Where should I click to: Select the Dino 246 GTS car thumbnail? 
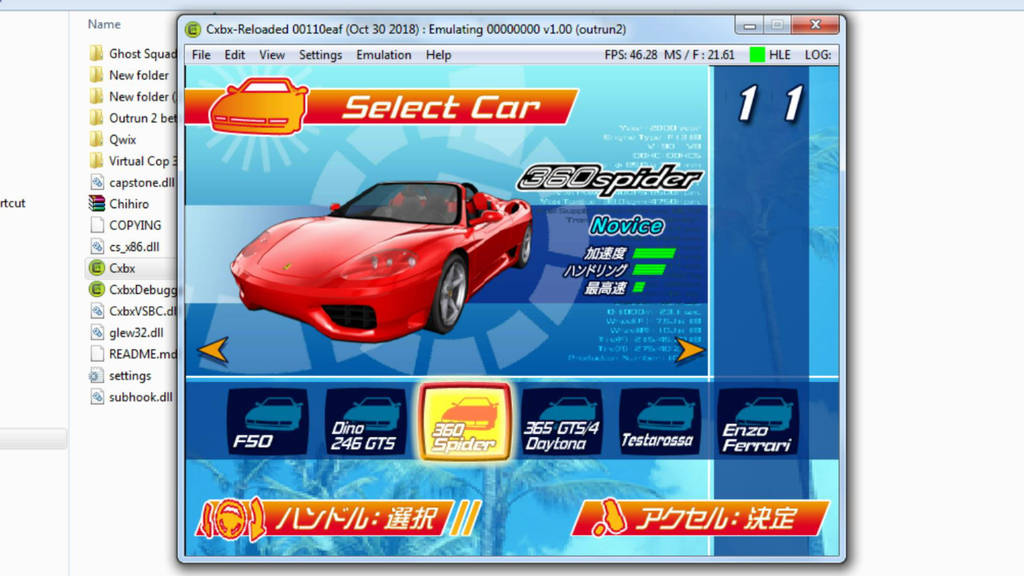pyautogui.click(x=366, y=421)
